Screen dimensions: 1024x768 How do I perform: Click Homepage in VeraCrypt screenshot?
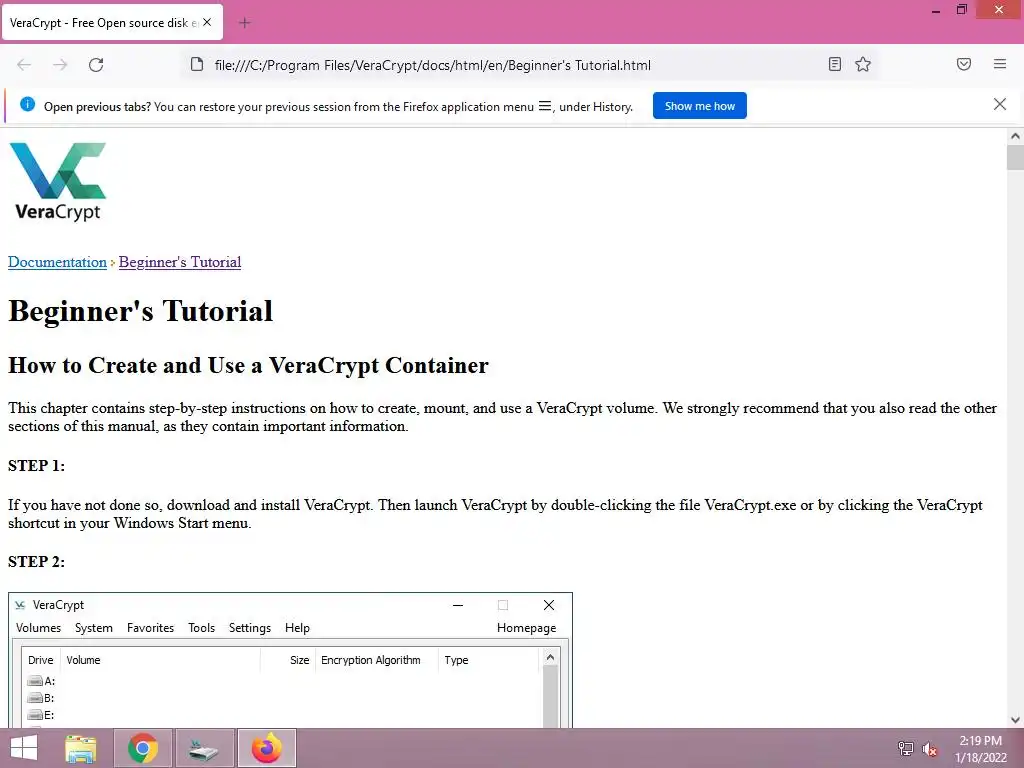[x=526, y=628]
